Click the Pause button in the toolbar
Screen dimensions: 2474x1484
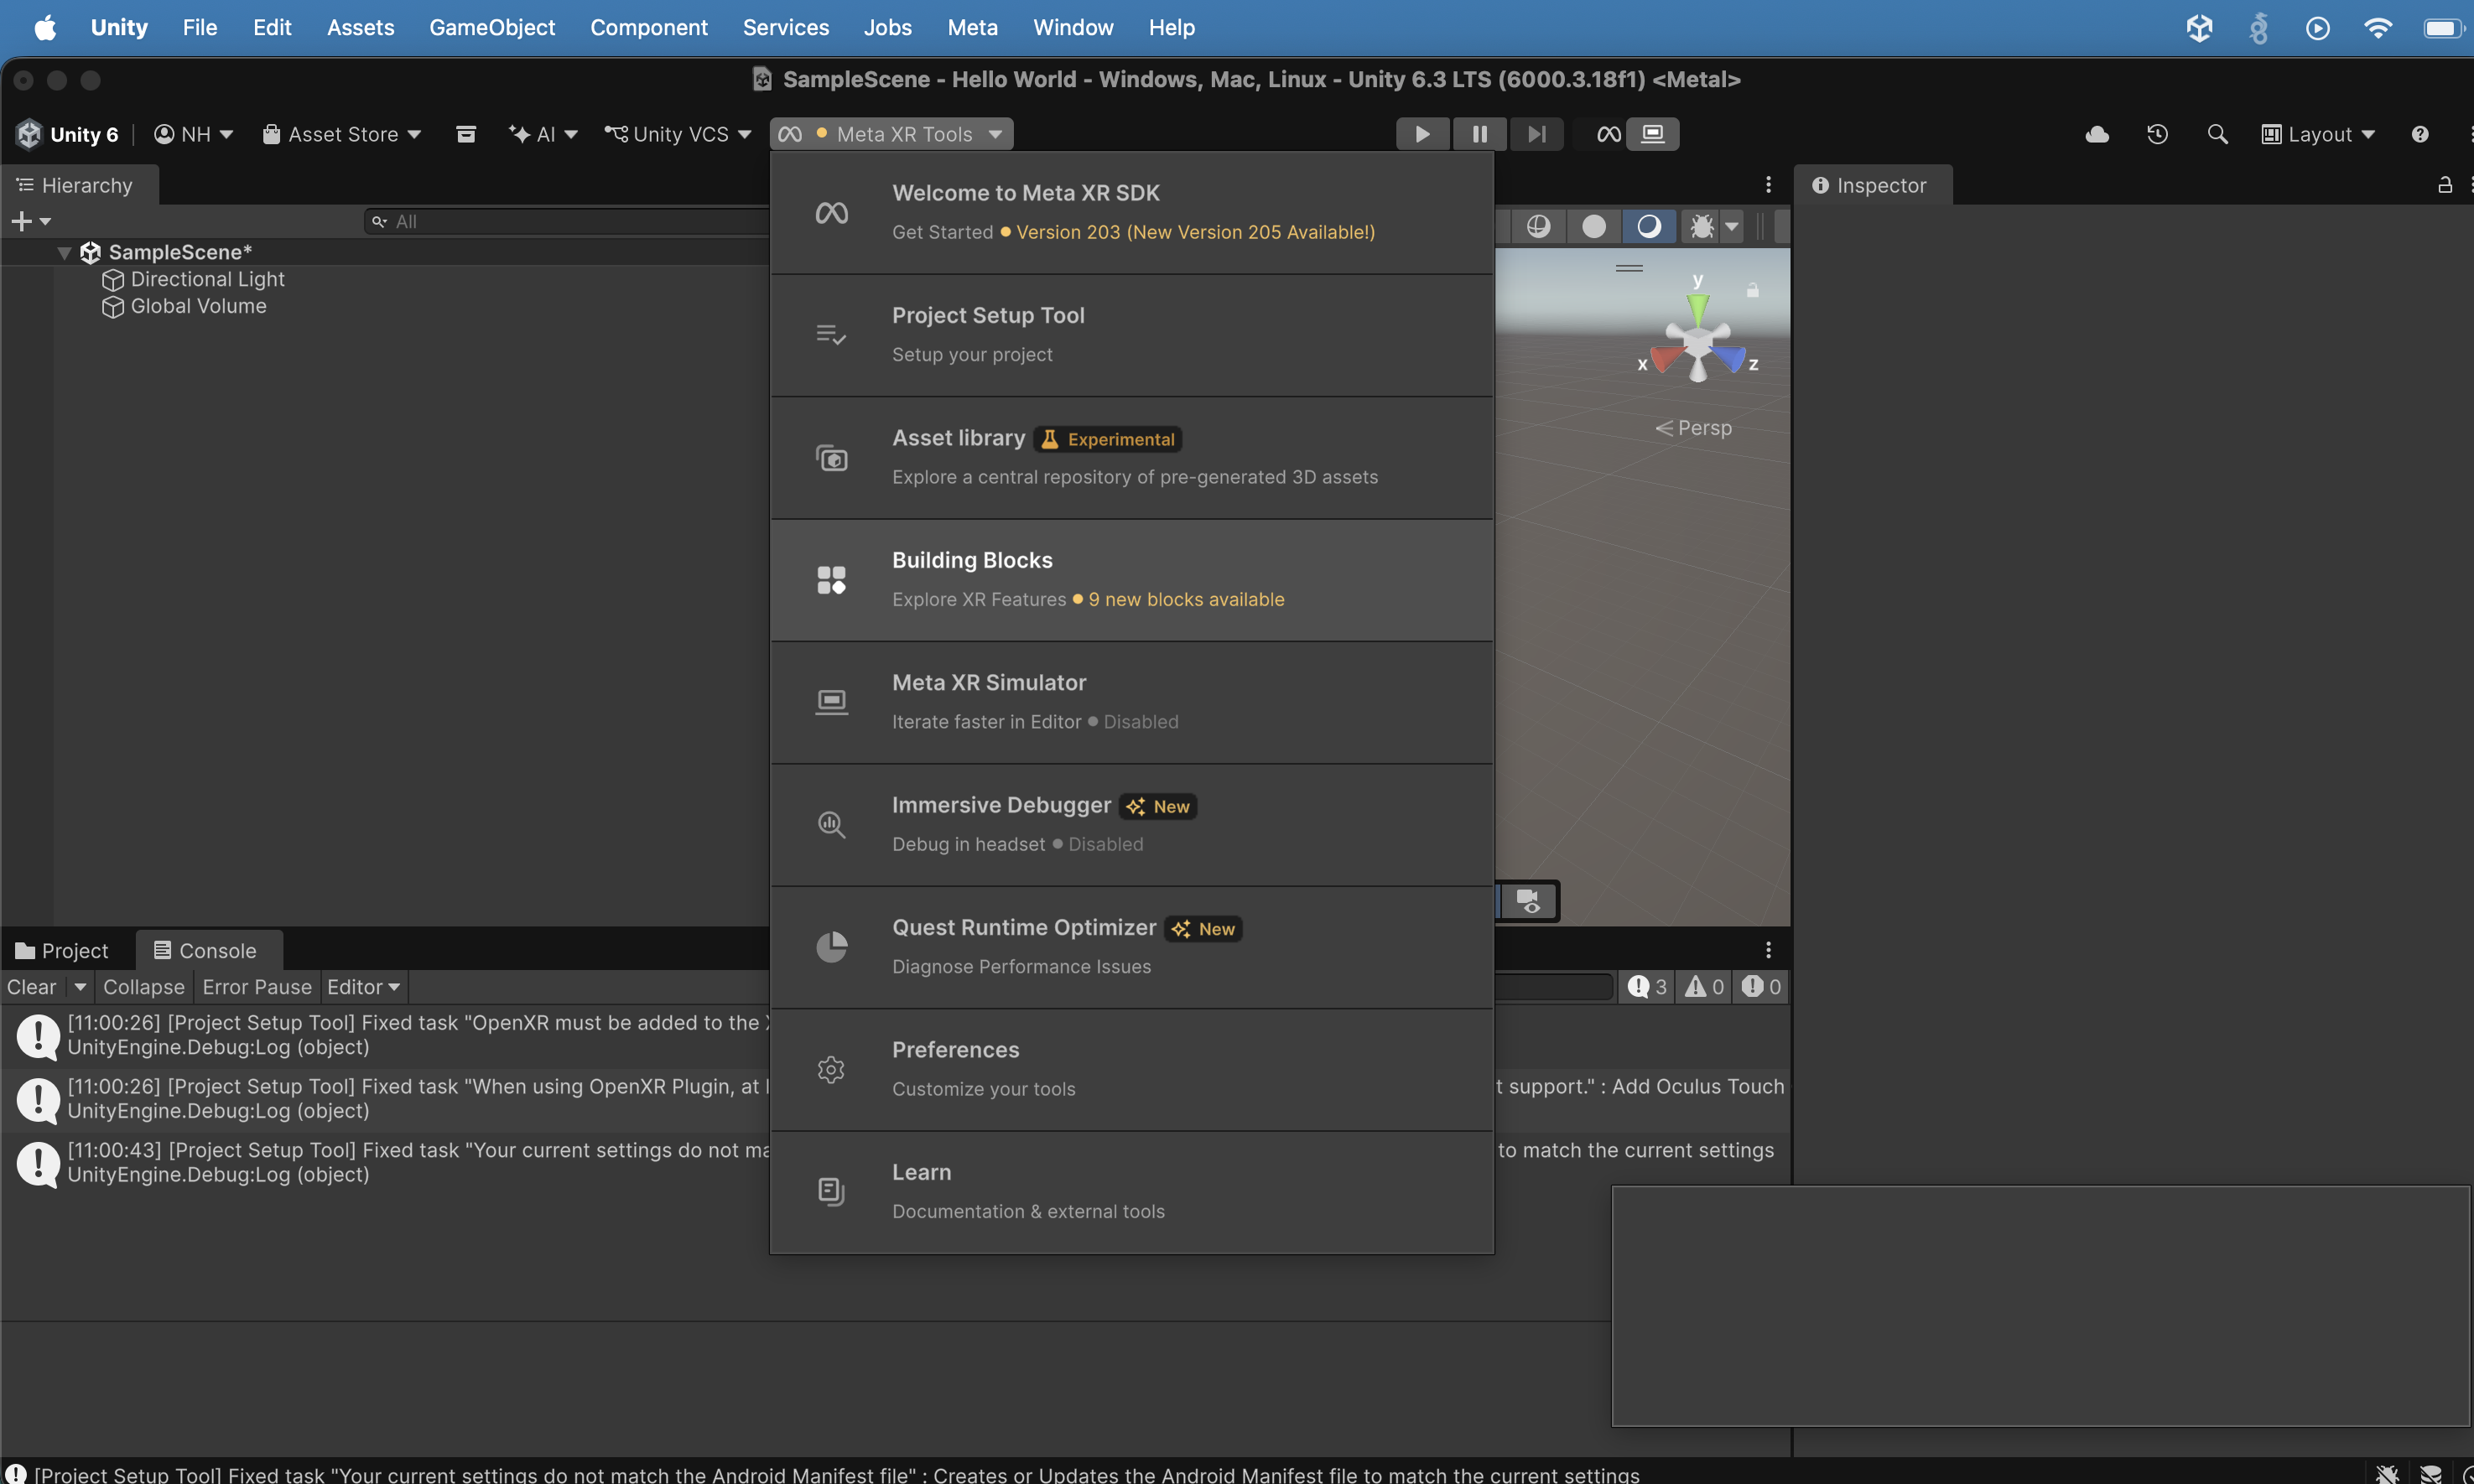pos(1479,134)
